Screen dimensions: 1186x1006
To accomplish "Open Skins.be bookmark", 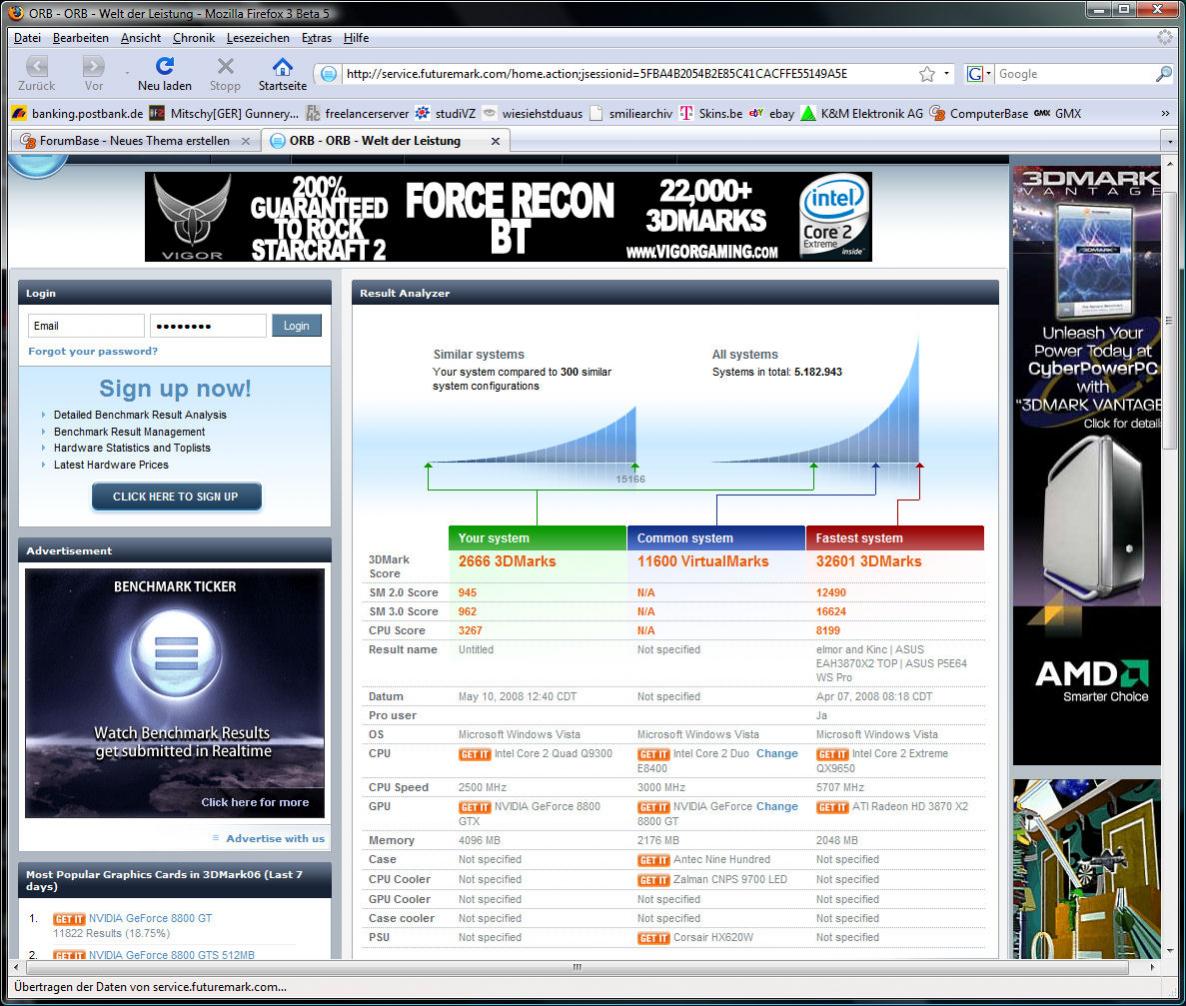I will [711, 113].
